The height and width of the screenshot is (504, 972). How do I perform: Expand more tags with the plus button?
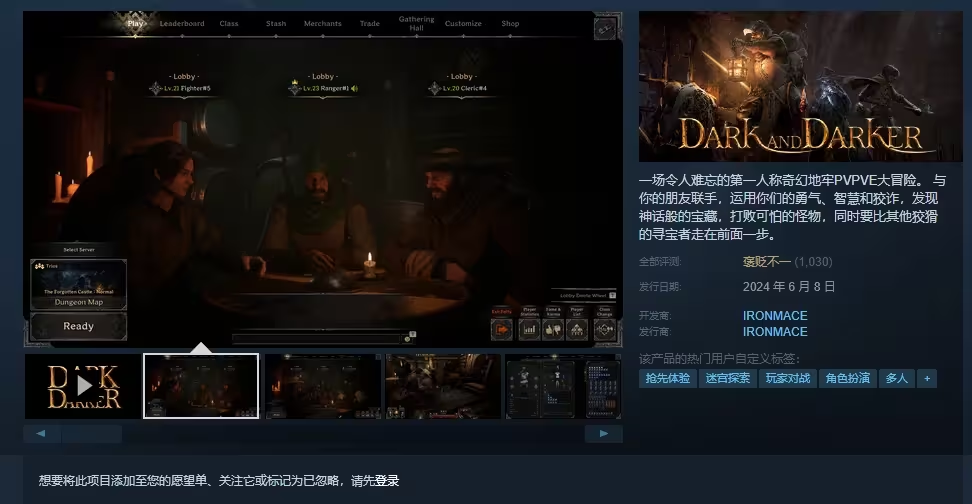(x=927, y=378)
